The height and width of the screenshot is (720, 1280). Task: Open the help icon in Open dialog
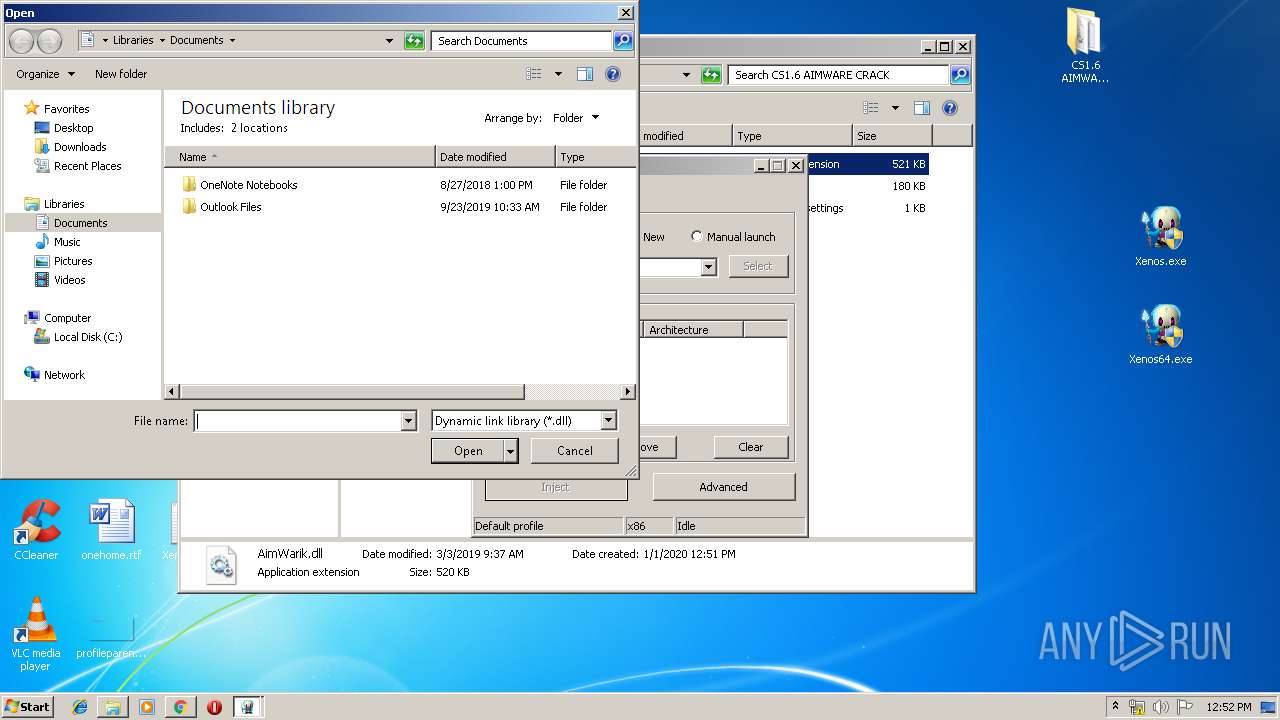click(x=613, y=74)
